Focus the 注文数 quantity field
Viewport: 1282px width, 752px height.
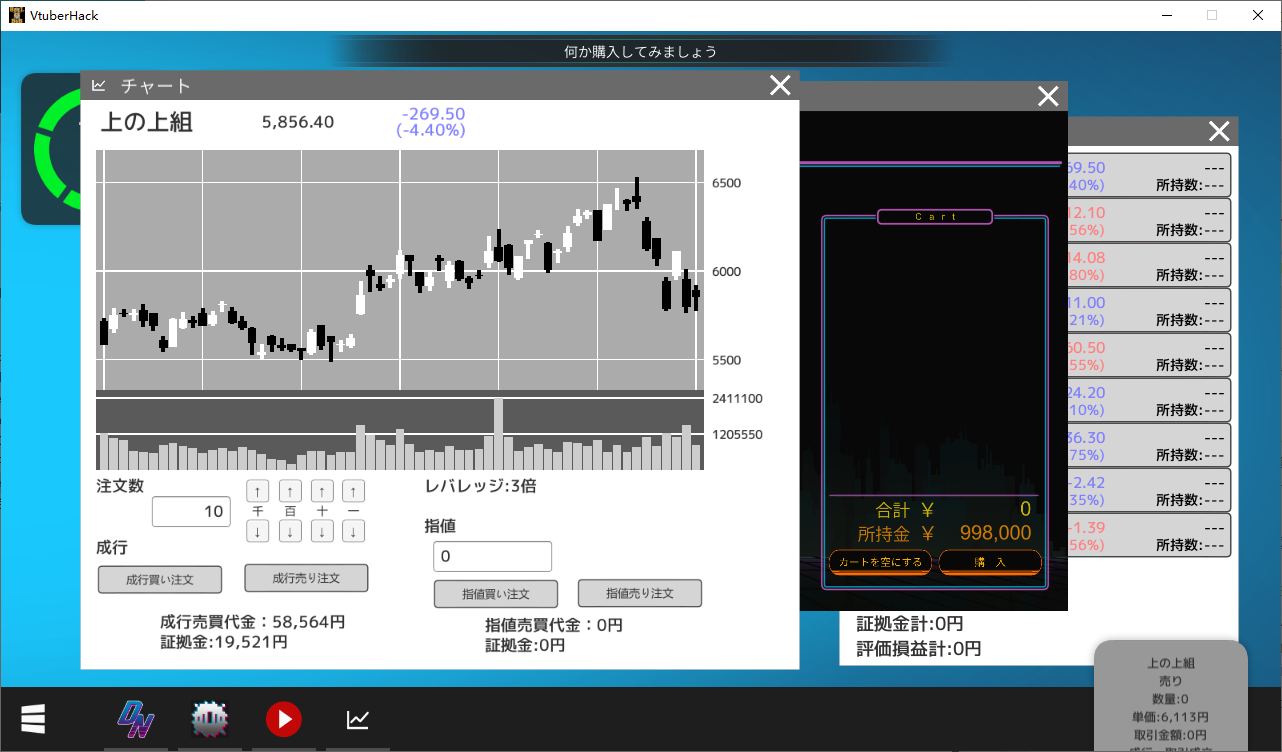point(191,511)
